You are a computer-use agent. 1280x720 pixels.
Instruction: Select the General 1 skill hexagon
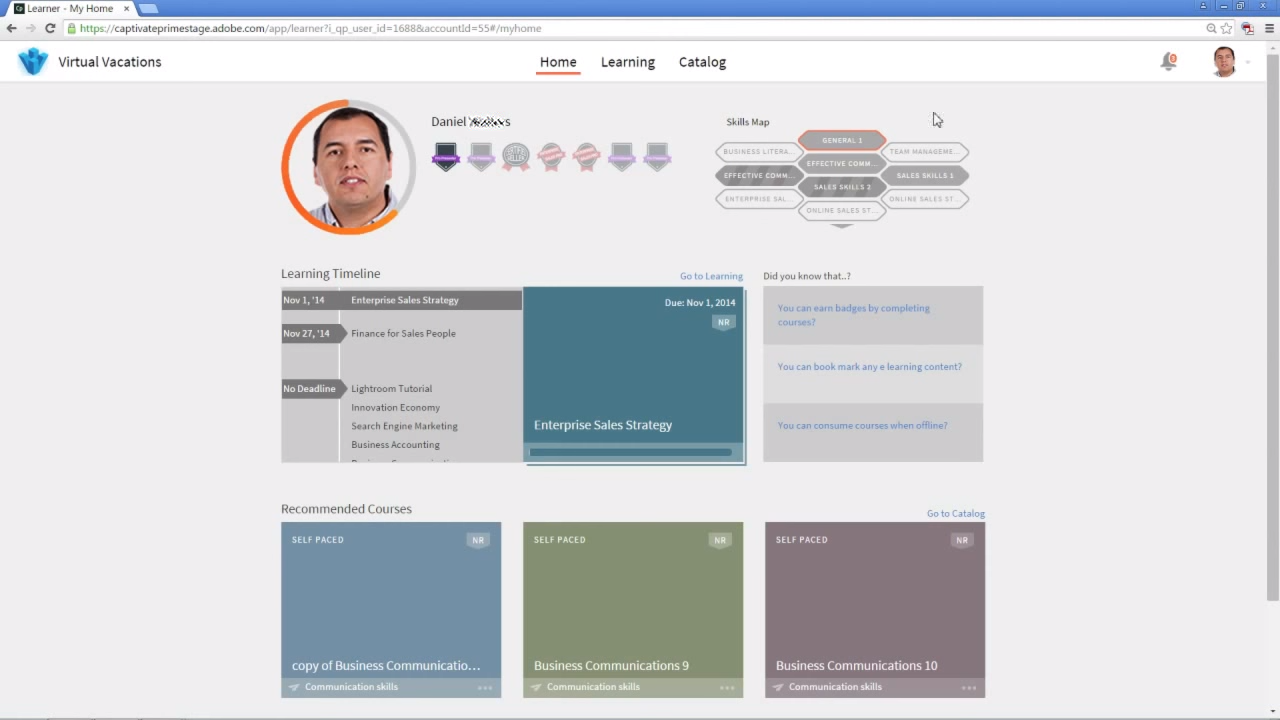pyautogui.click(x=842, y=140)
